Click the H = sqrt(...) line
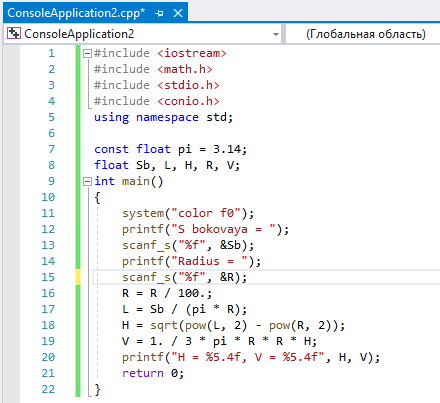The width and height of the screenshot is (440, 403). click(233, 325)
